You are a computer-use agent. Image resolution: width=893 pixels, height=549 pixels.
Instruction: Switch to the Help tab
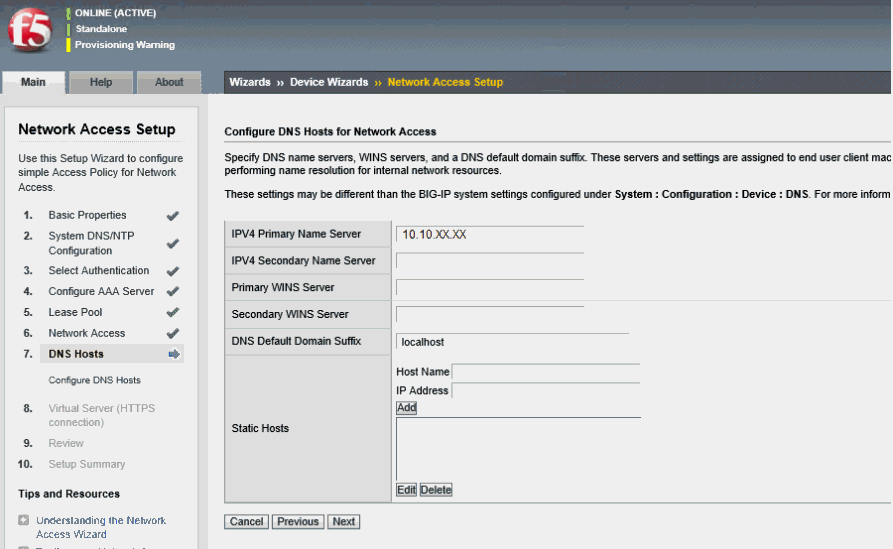[x=101, y=82]
